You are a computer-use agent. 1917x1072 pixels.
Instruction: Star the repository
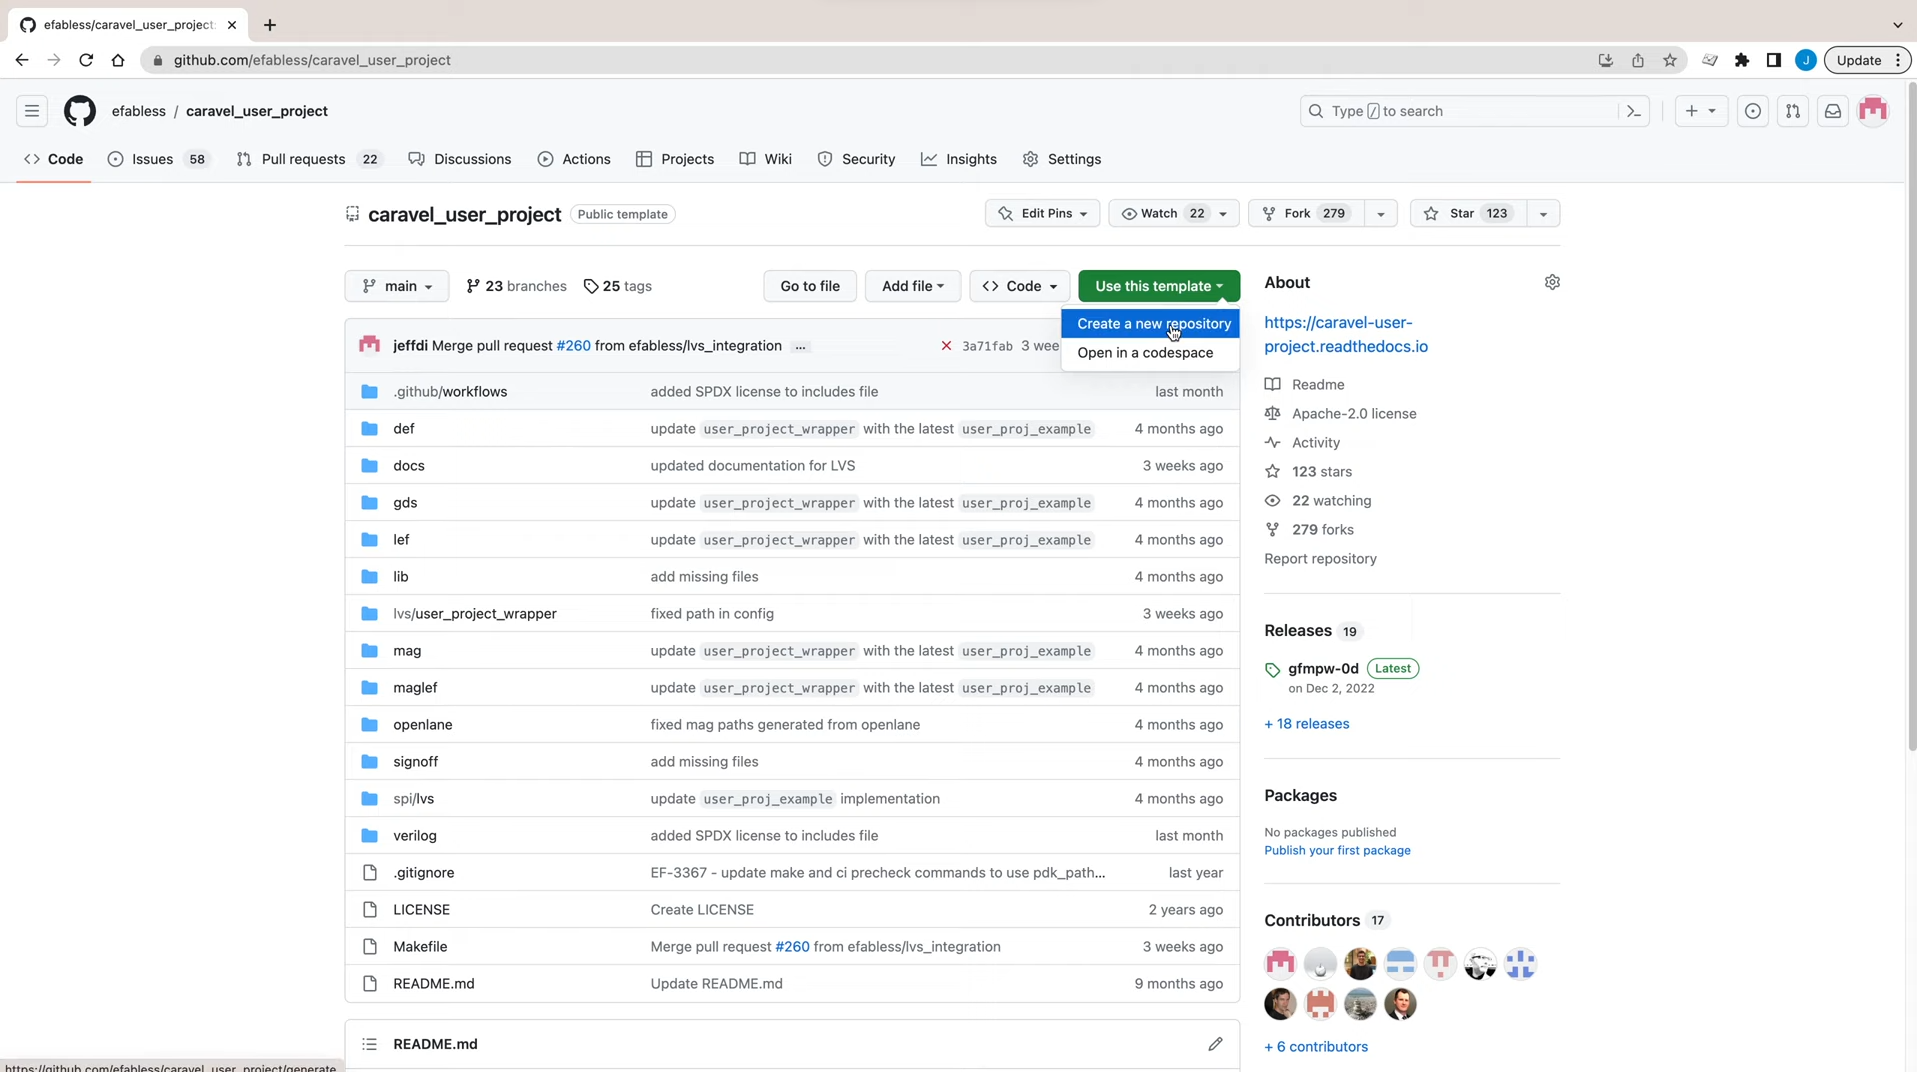coord(1468,213)
